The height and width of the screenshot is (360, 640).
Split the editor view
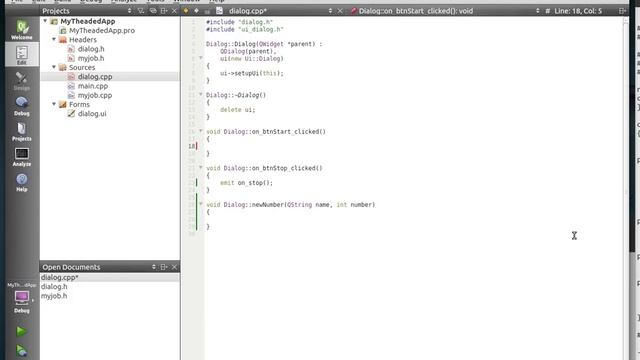(x=622, y=11)
